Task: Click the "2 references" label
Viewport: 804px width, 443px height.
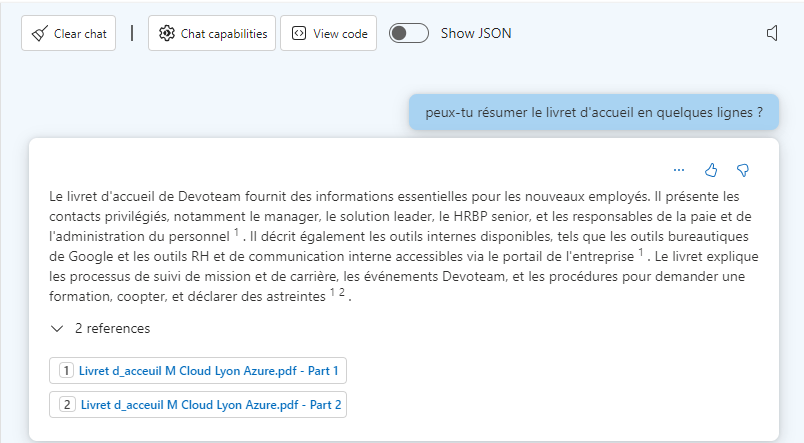Action: (x=112, y=328)
